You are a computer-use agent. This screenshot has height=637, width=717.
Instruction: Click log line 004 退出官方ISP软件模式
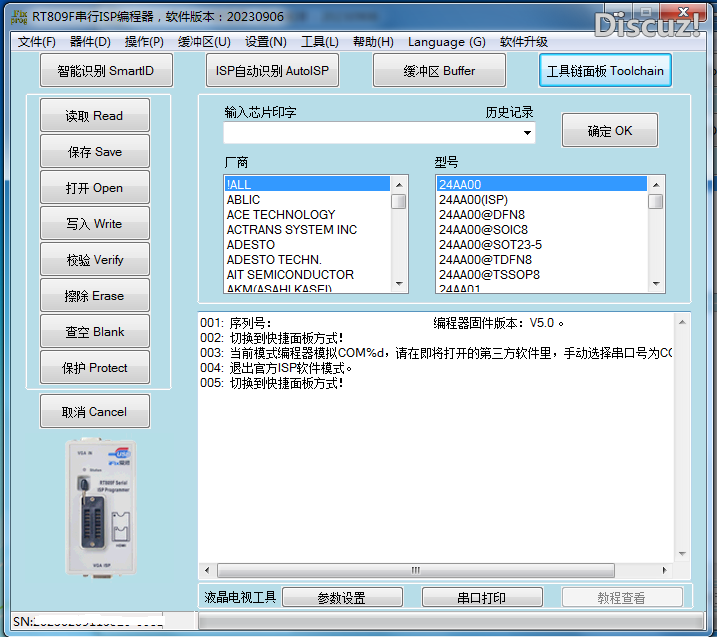pyautogui.click(x=276, y=368)
